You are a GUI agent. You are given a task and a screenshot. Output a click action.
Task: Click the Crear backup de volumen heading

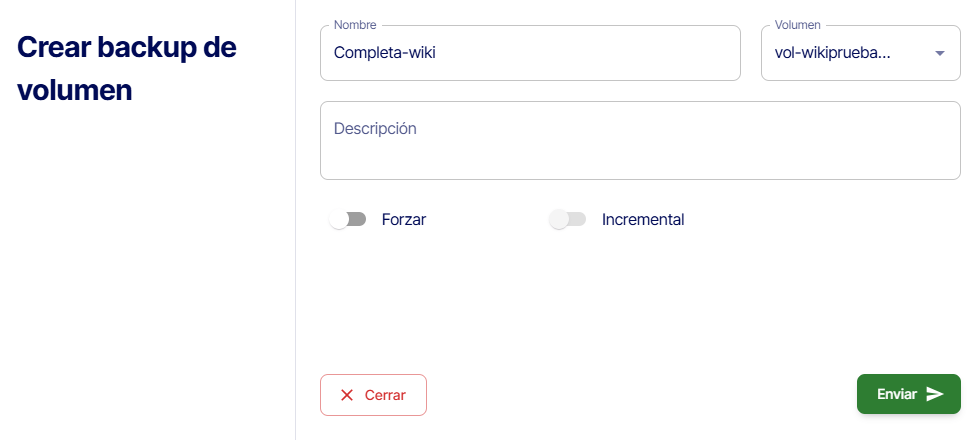point(127,68)
